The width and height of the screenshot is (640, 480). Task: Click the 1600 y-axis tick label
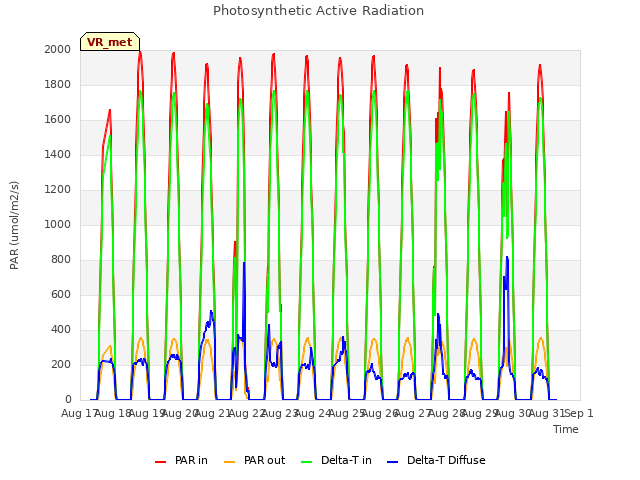tap(58, 120)
